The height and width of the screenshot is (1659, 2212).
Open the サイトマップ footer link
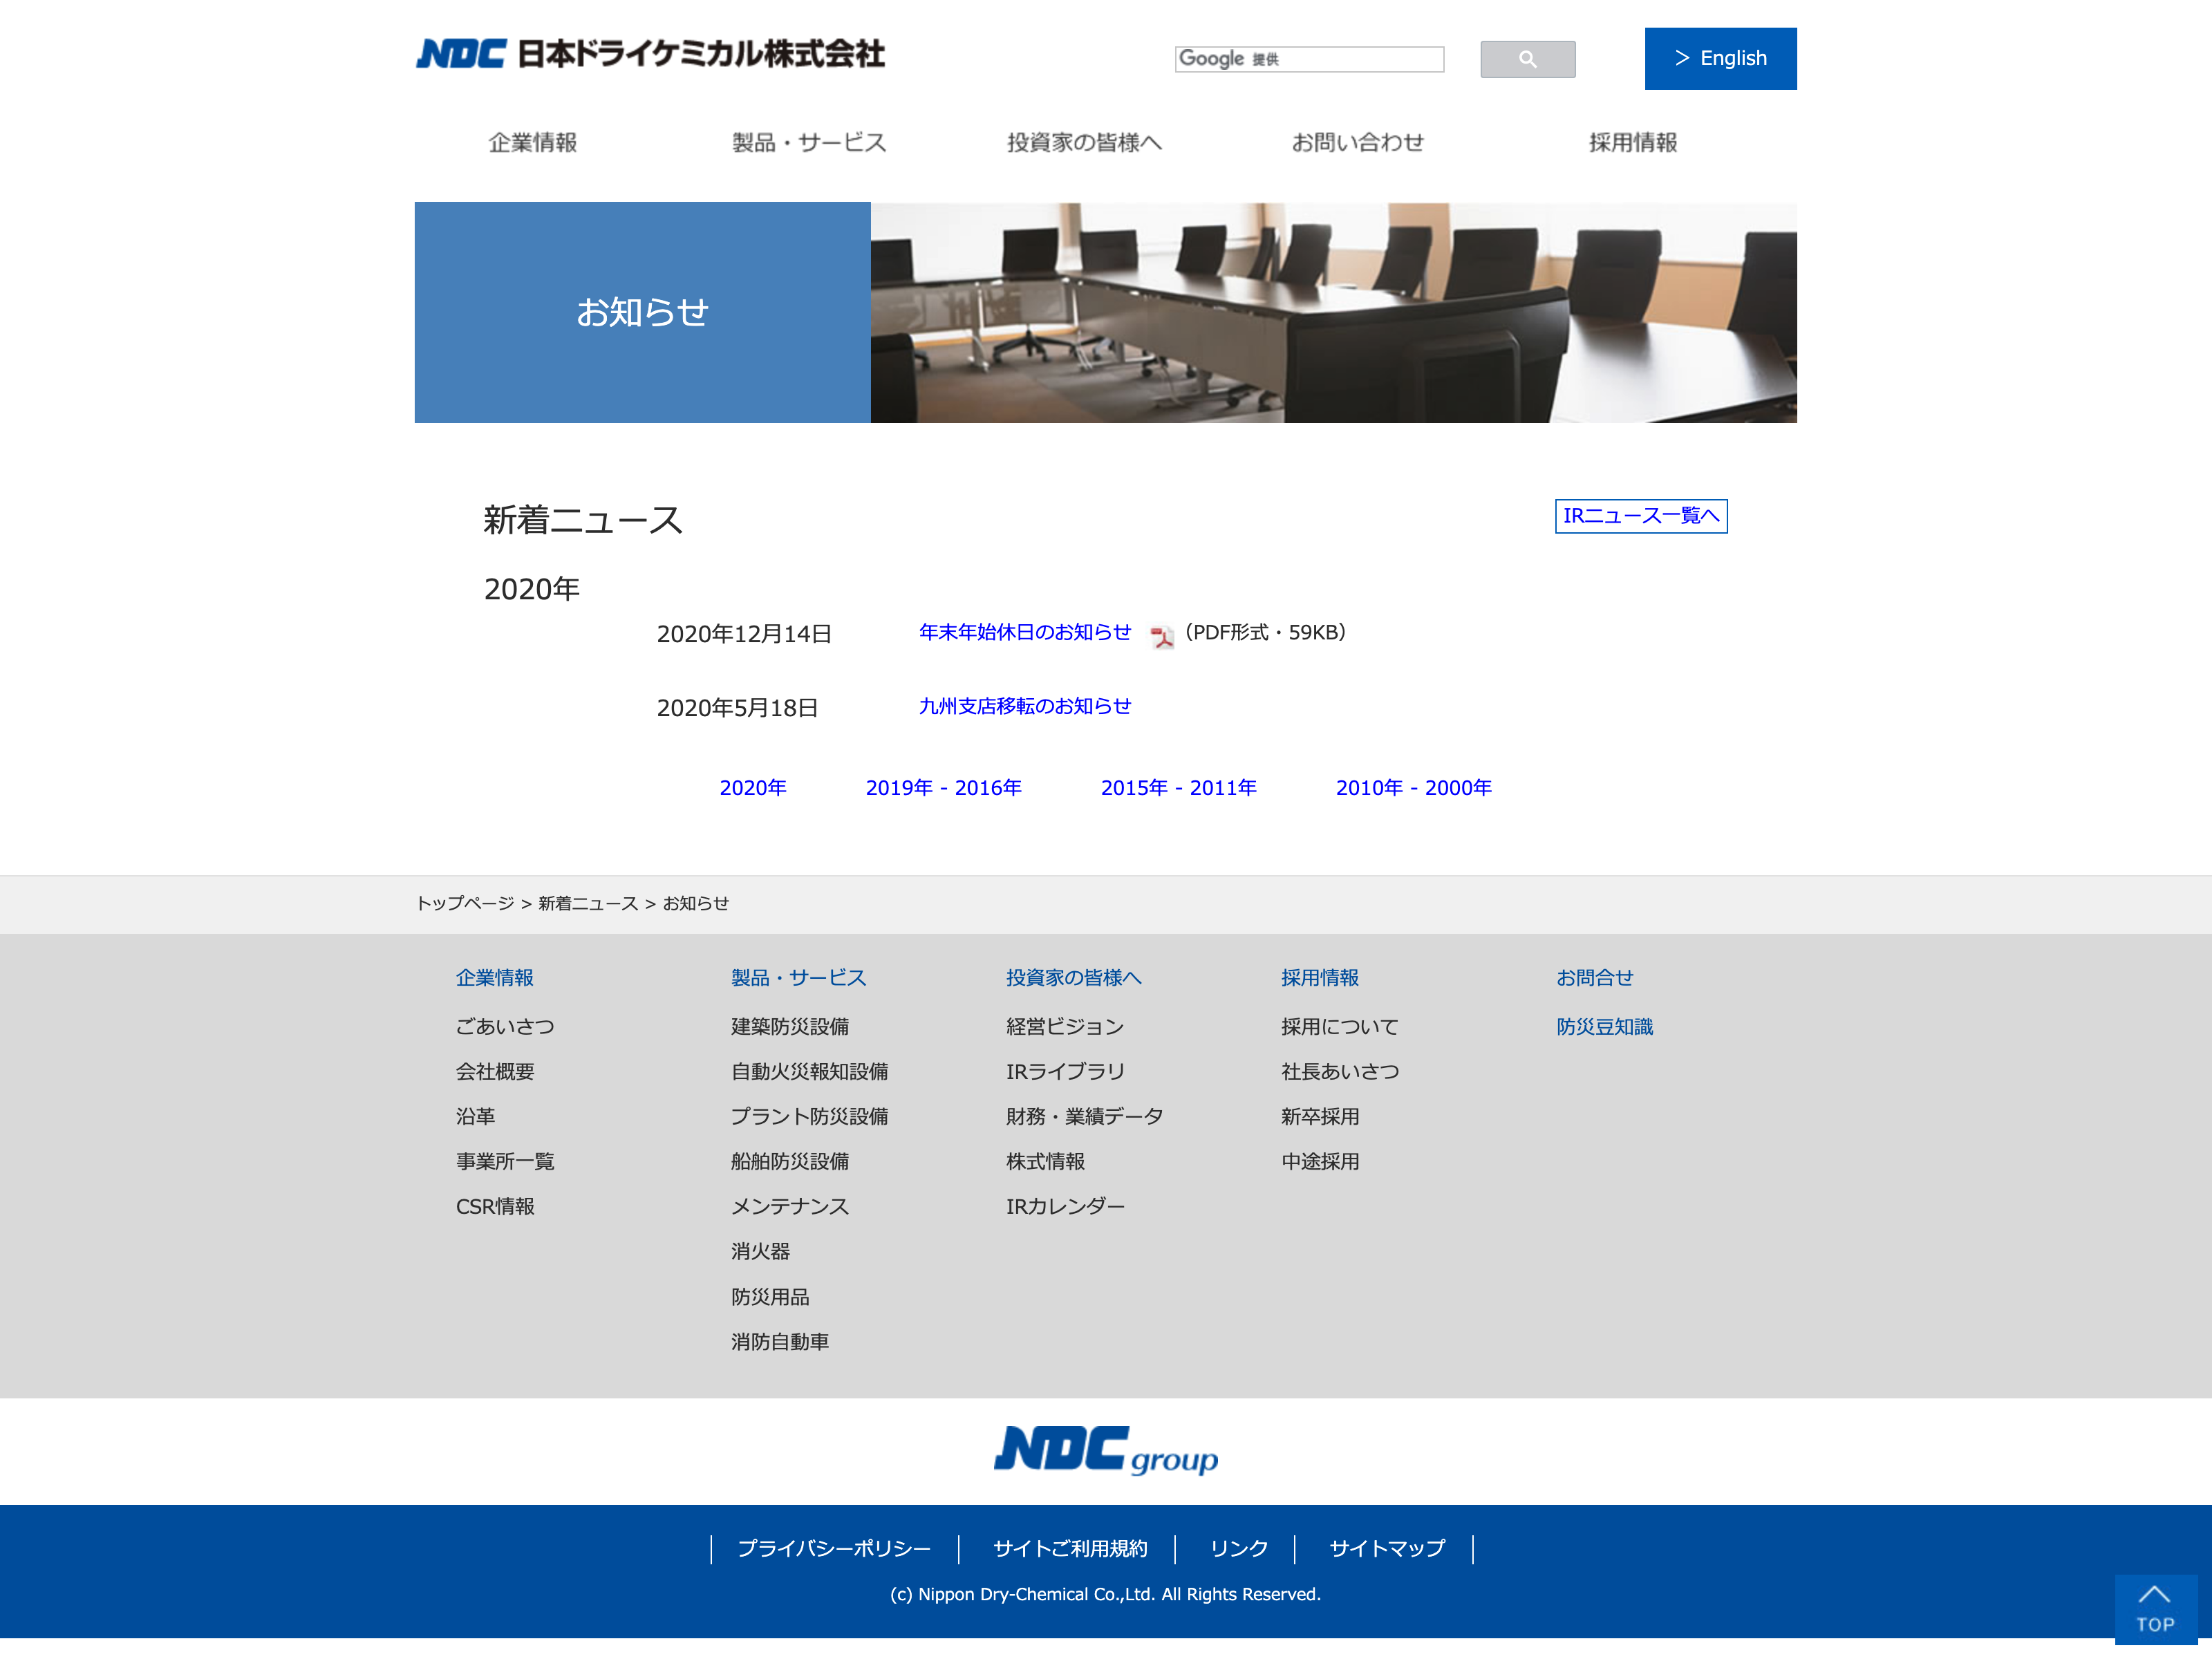click(1386, 1548)
